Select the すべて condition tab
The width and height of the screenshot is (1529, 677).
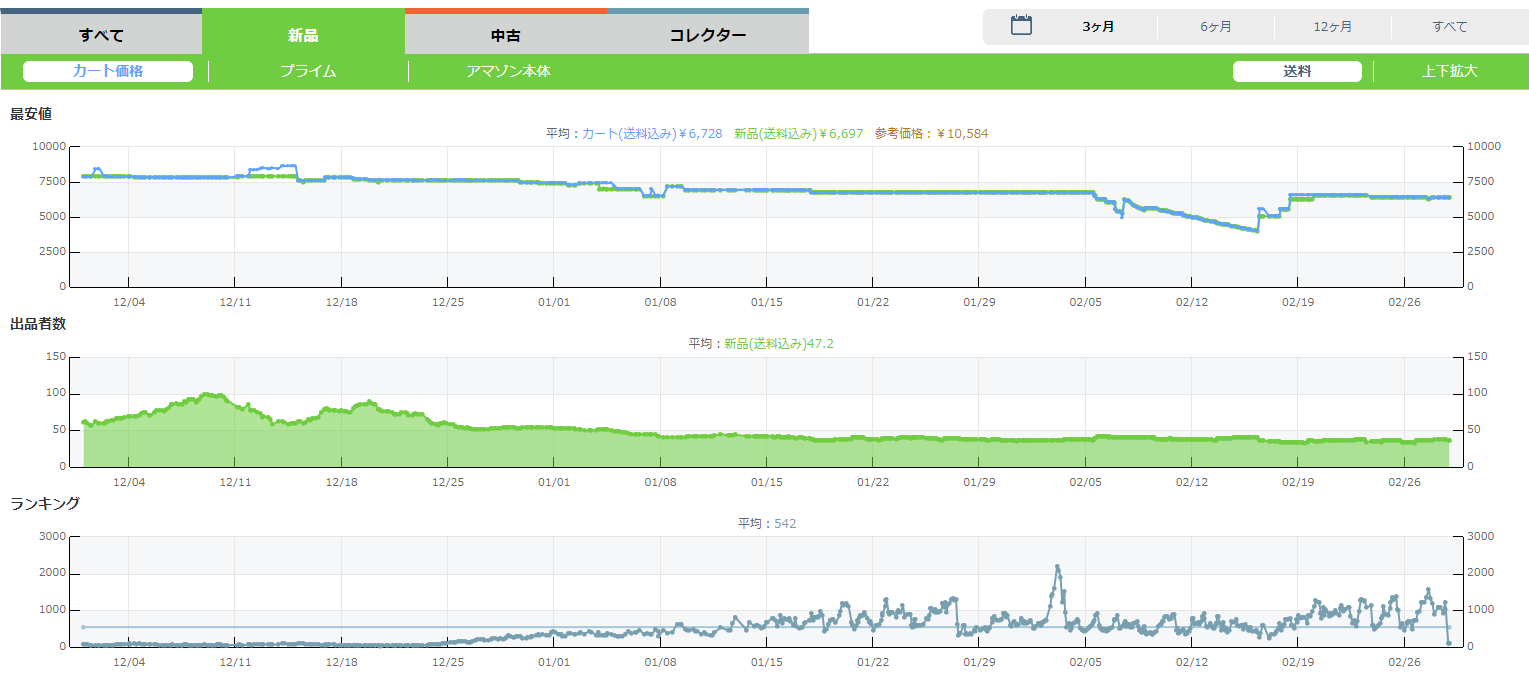[101, 35]
